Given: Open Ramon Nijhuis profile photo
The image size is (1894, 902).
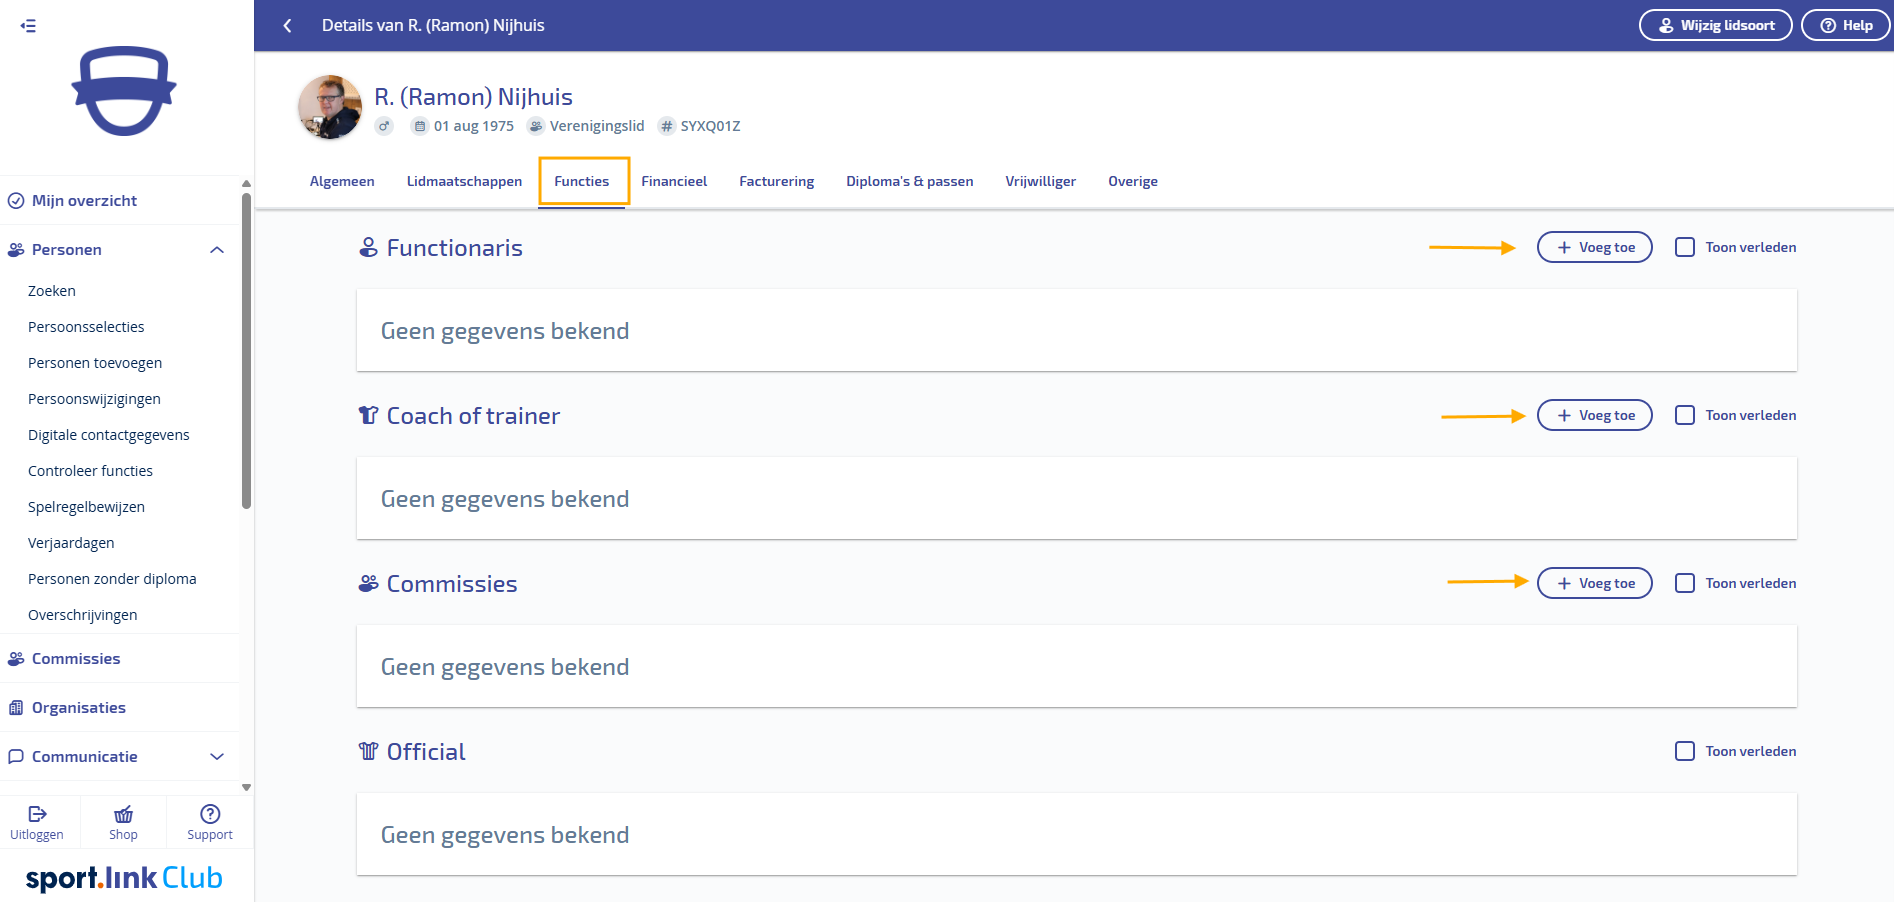Looking at the screenshot, I should click(330, 107).
